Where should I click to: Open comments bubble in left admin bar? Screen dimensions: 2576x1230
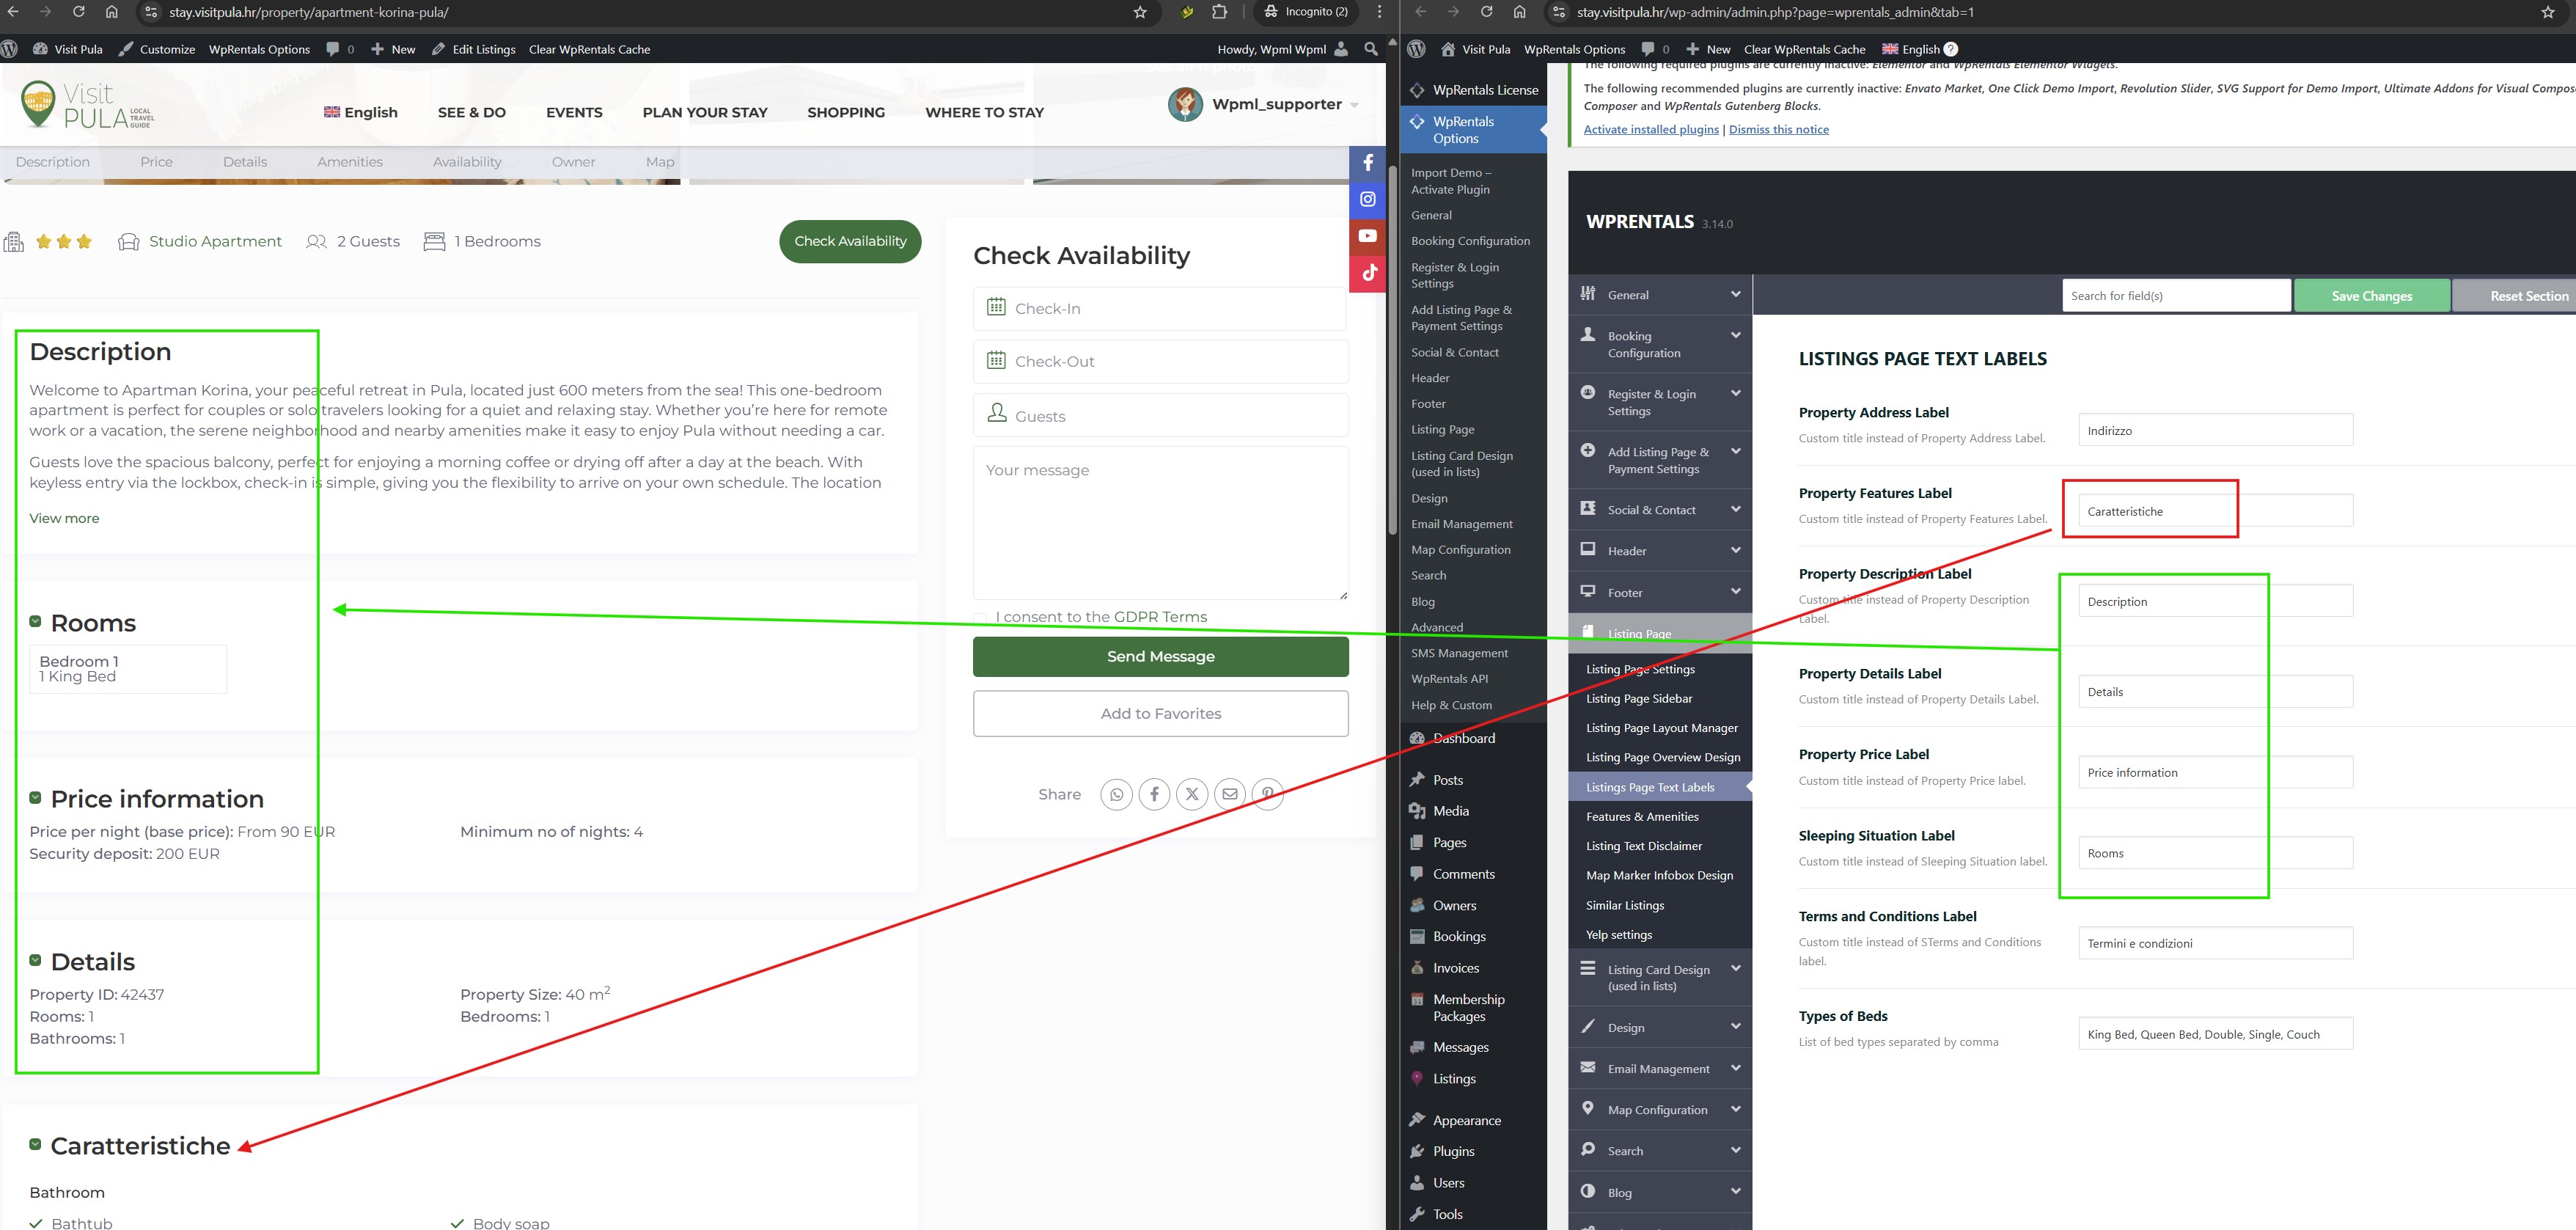tap(340, 49)
